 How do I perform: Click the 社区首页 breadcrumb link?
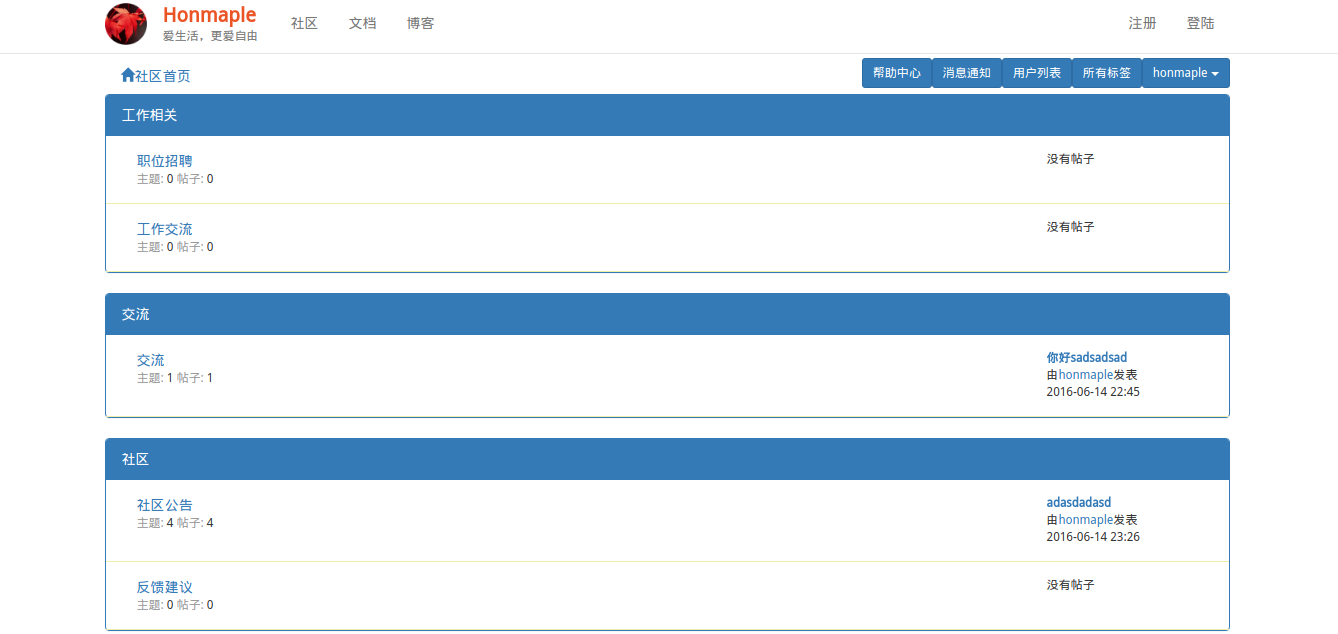pyautogui.click(x=162, y=76)
